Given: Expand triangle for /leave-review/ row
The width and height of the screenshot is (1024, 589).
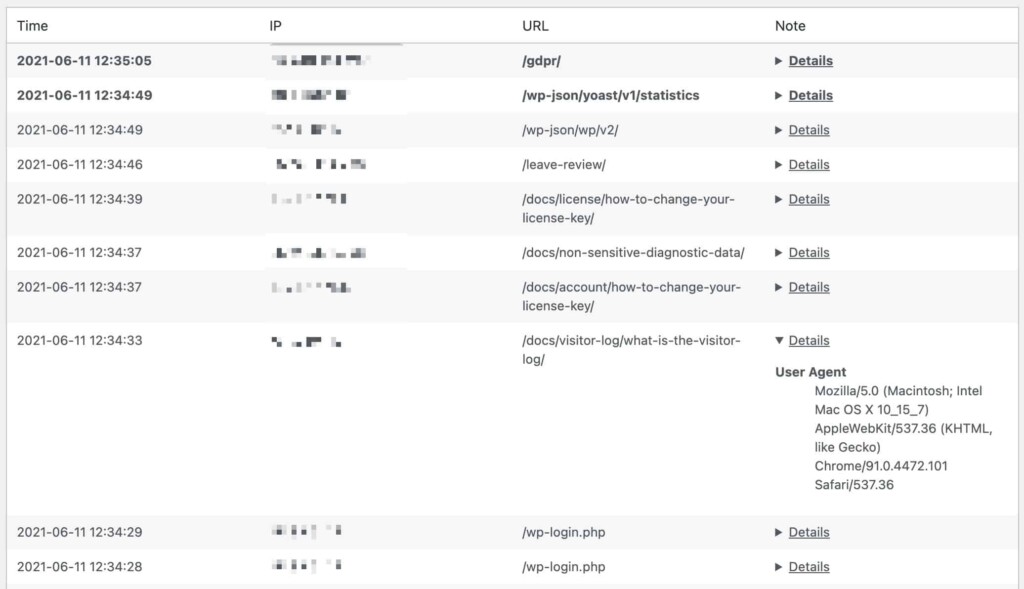Looking at the screenshot, I should click(778, 165).
